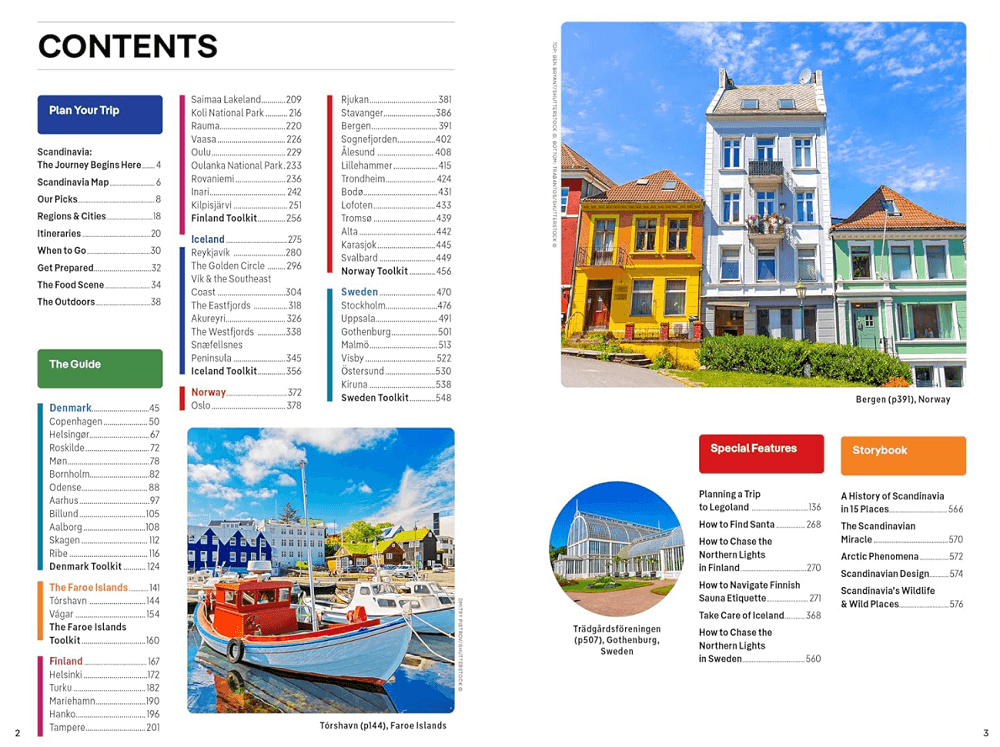Open the Copenhagen entry under Denmark
This screenshot has height=747, width=1000.
[x=76, y=422]
